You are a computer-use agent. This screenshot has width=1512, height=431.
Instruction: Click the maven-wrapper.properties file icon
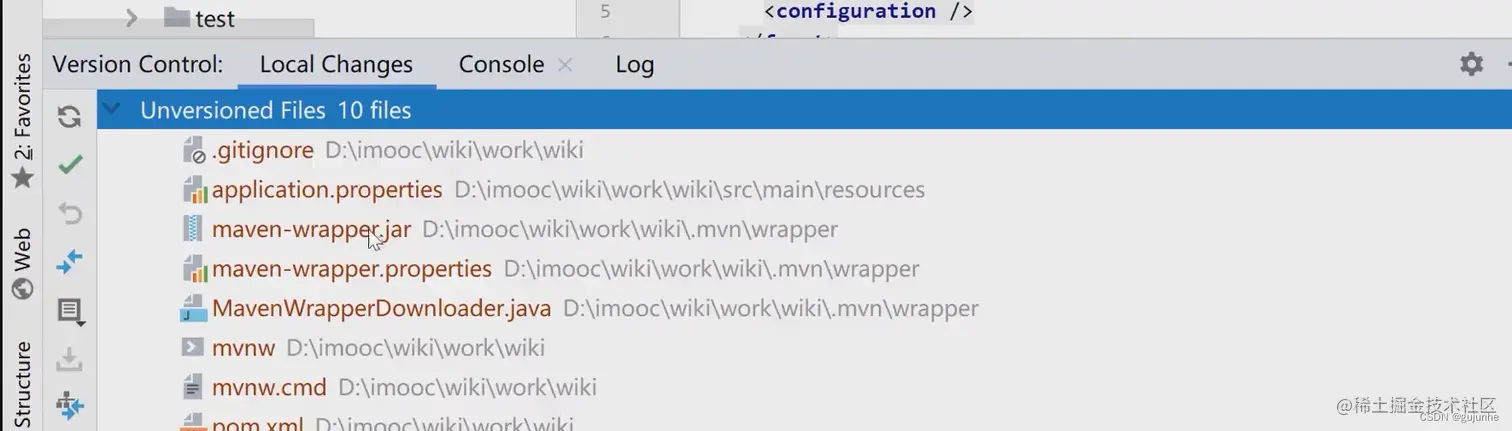[193, 269]
